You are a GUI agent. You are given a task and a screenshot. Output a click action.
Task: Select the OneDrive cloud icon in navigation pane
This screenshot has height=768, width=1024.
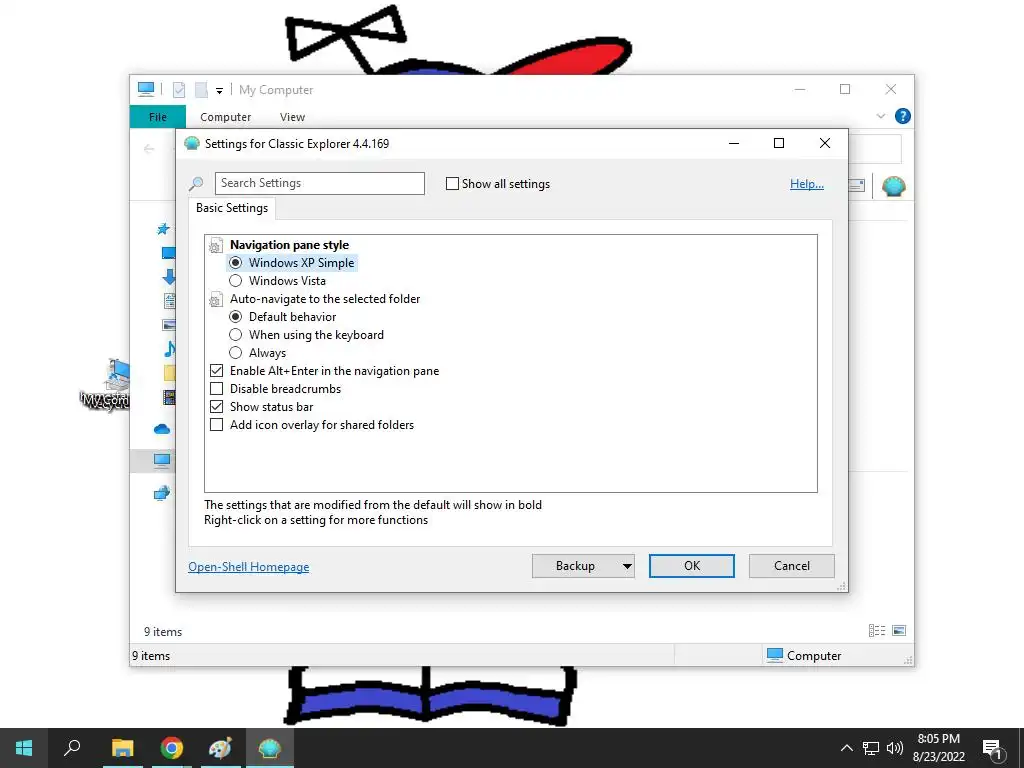coord(162,429)
